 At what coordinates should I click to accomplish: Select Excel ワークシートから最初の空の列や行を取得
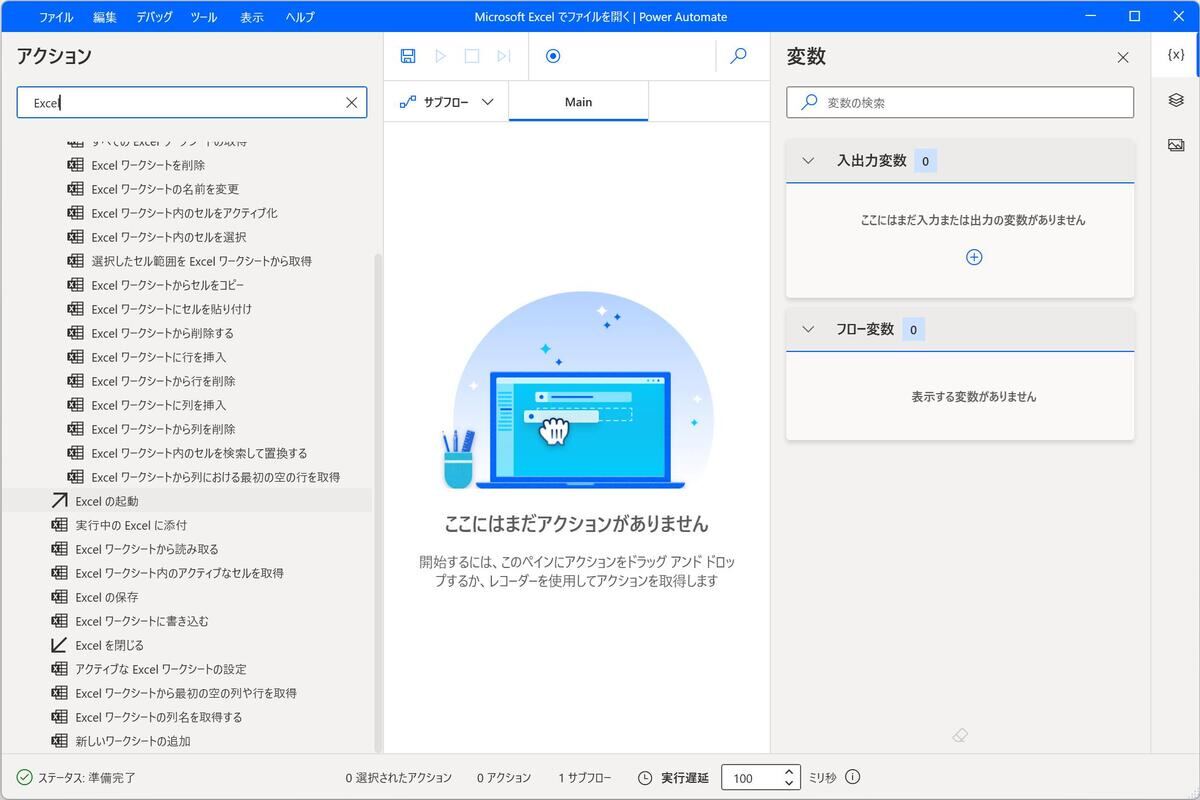coord(186,693)
